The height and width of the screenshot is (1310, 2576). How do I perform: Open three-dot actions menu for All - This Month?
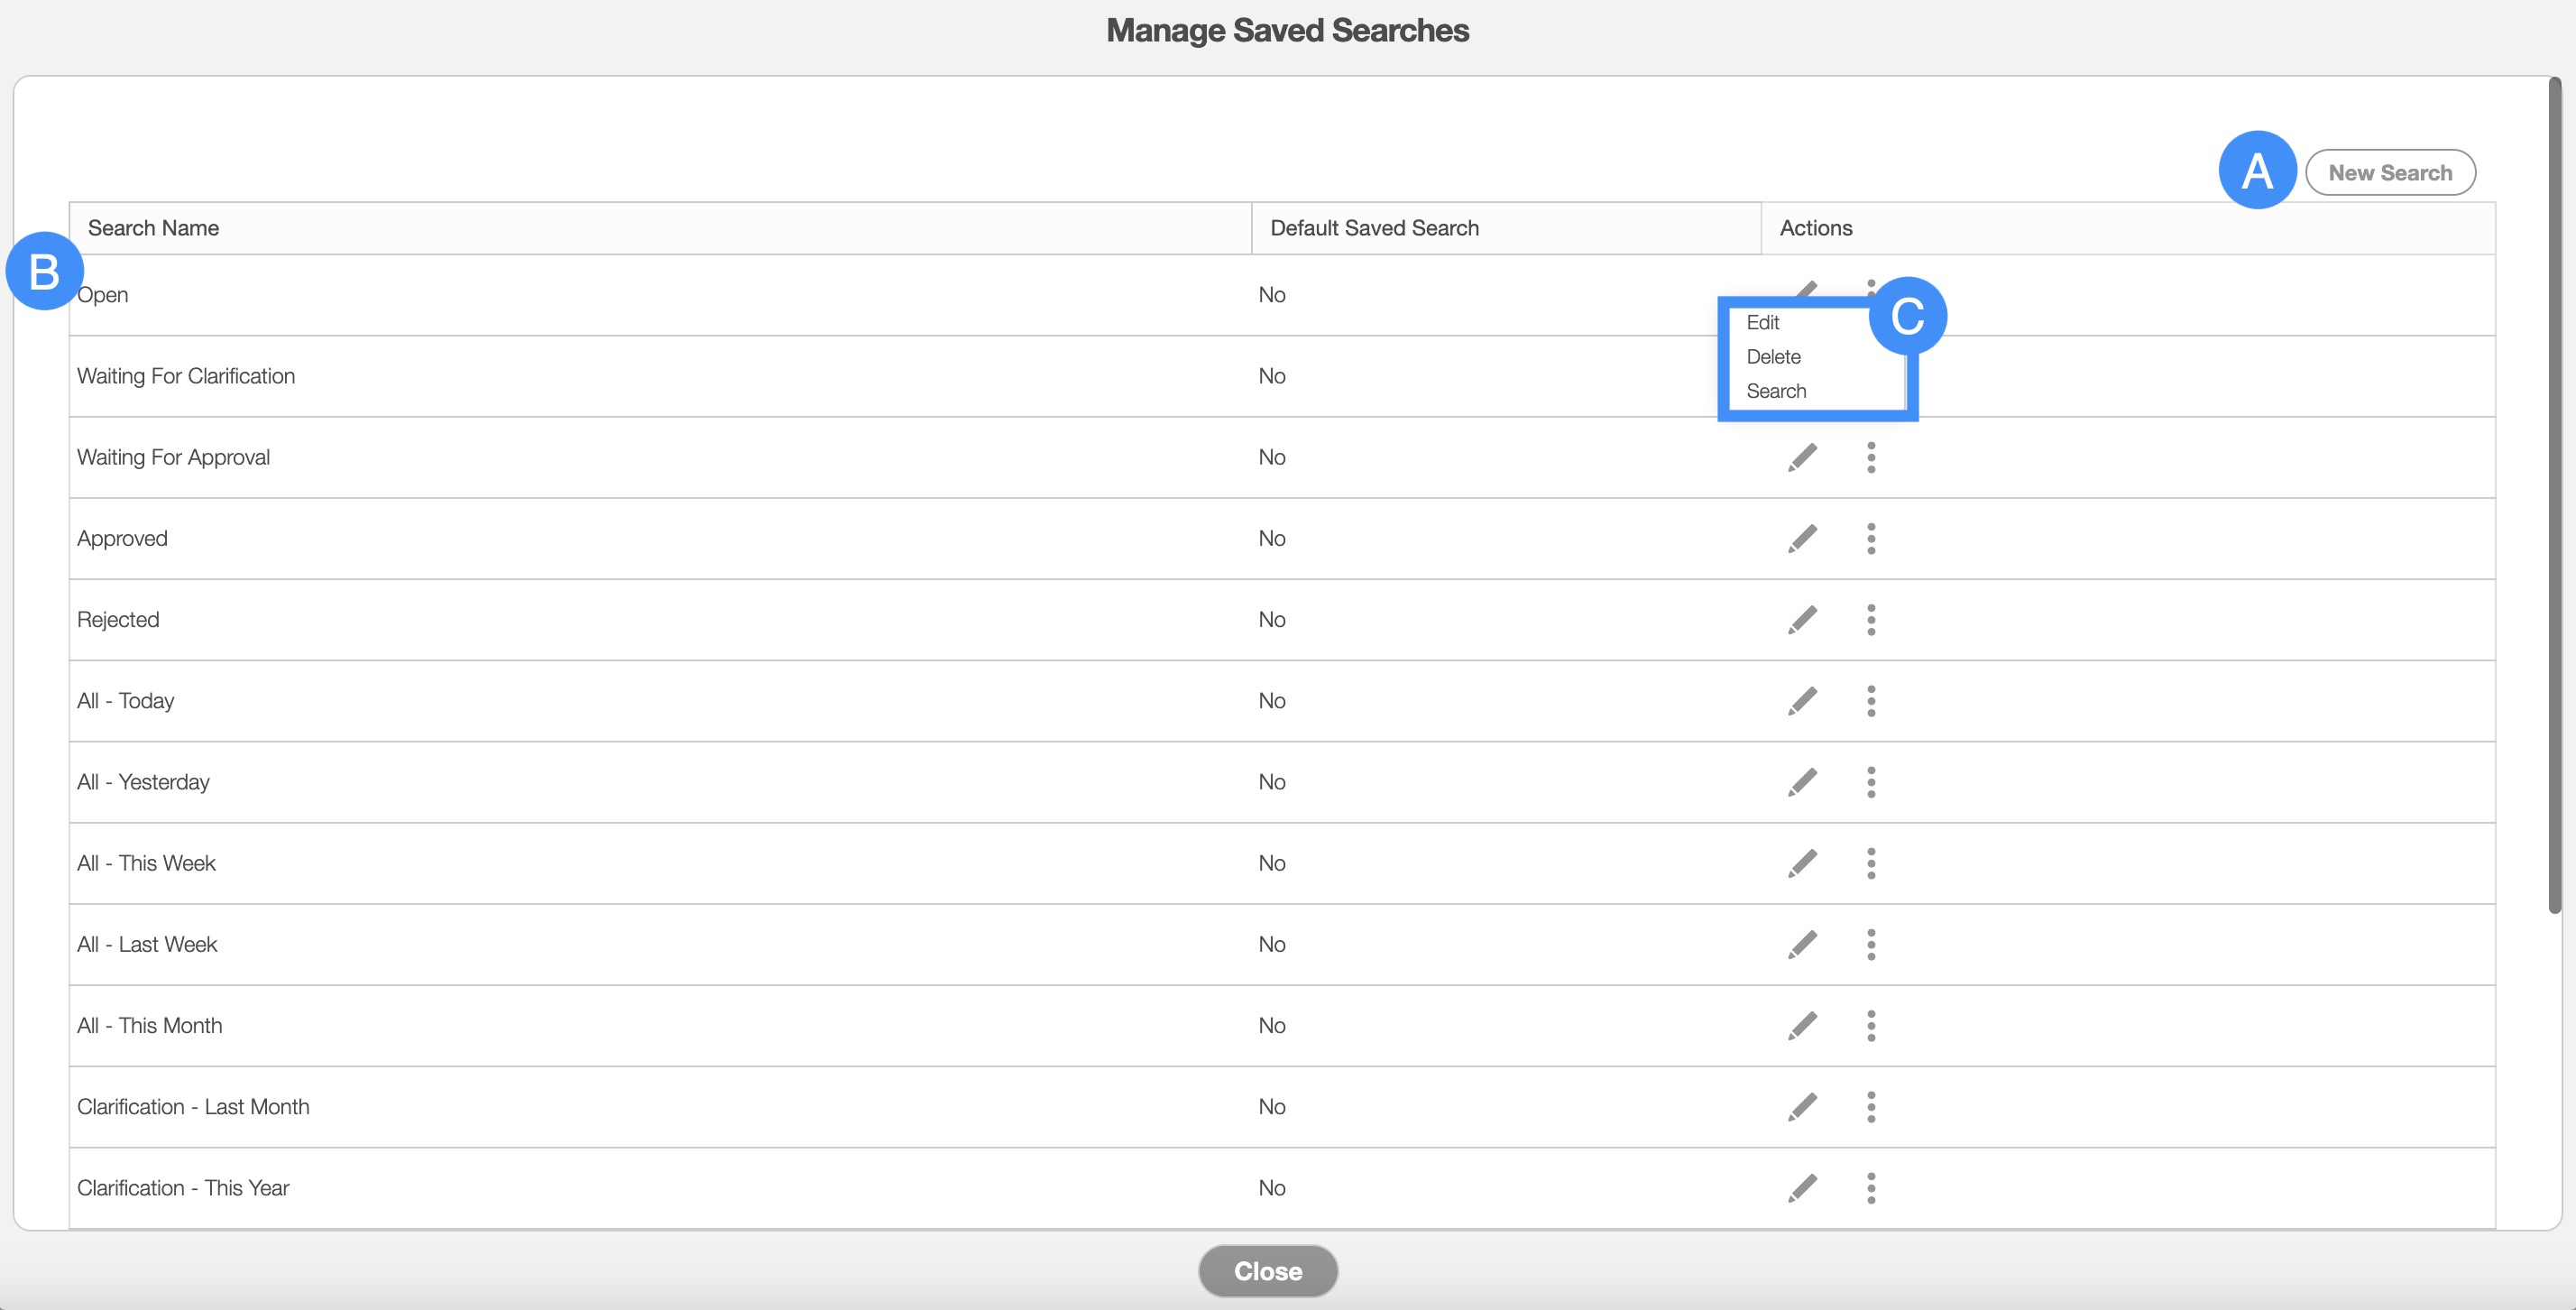coord(1871,1026)
